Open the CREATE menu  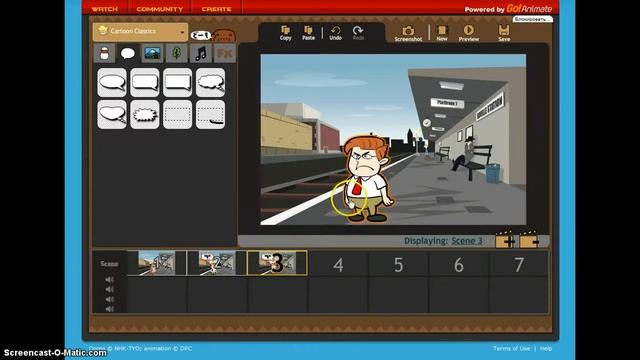[216, 9]
